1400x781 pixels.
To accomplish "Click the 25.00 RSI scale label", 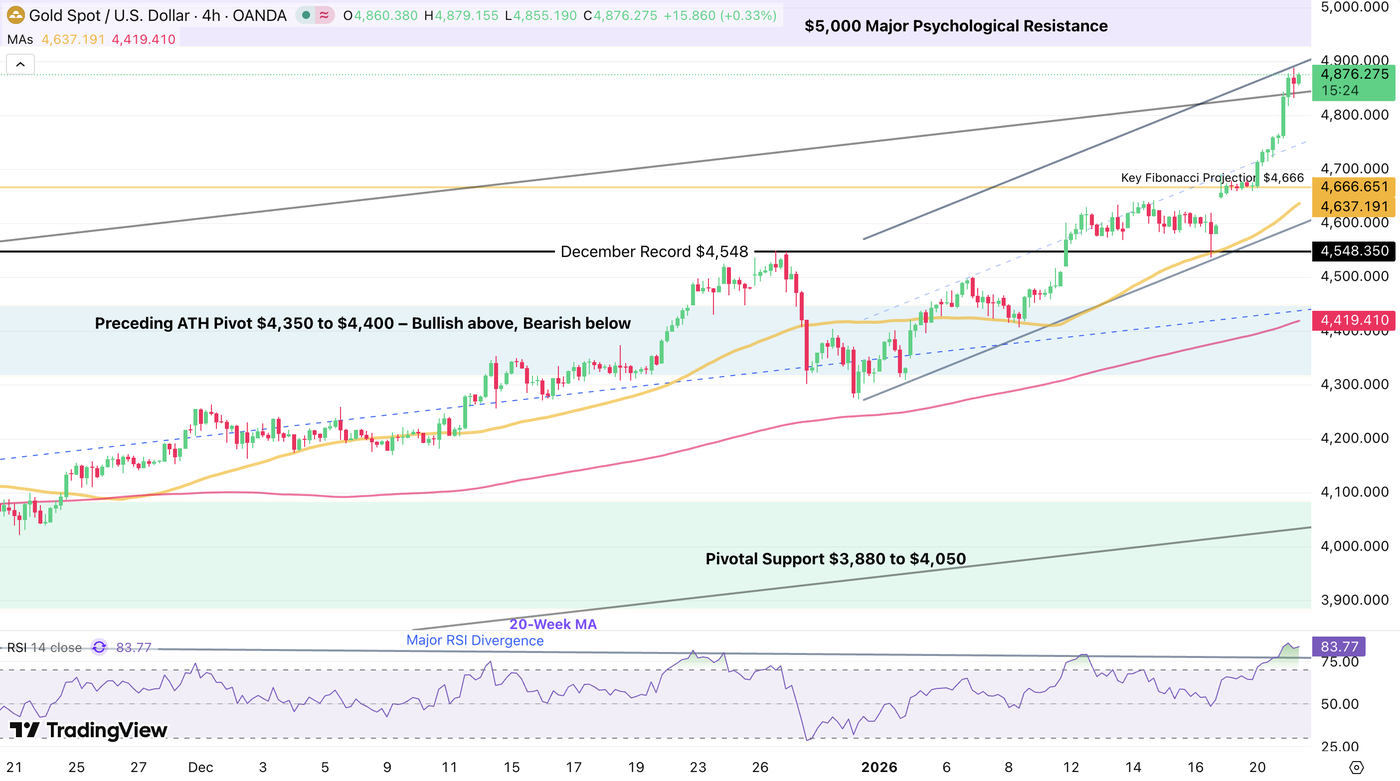I will point(1339,746).
